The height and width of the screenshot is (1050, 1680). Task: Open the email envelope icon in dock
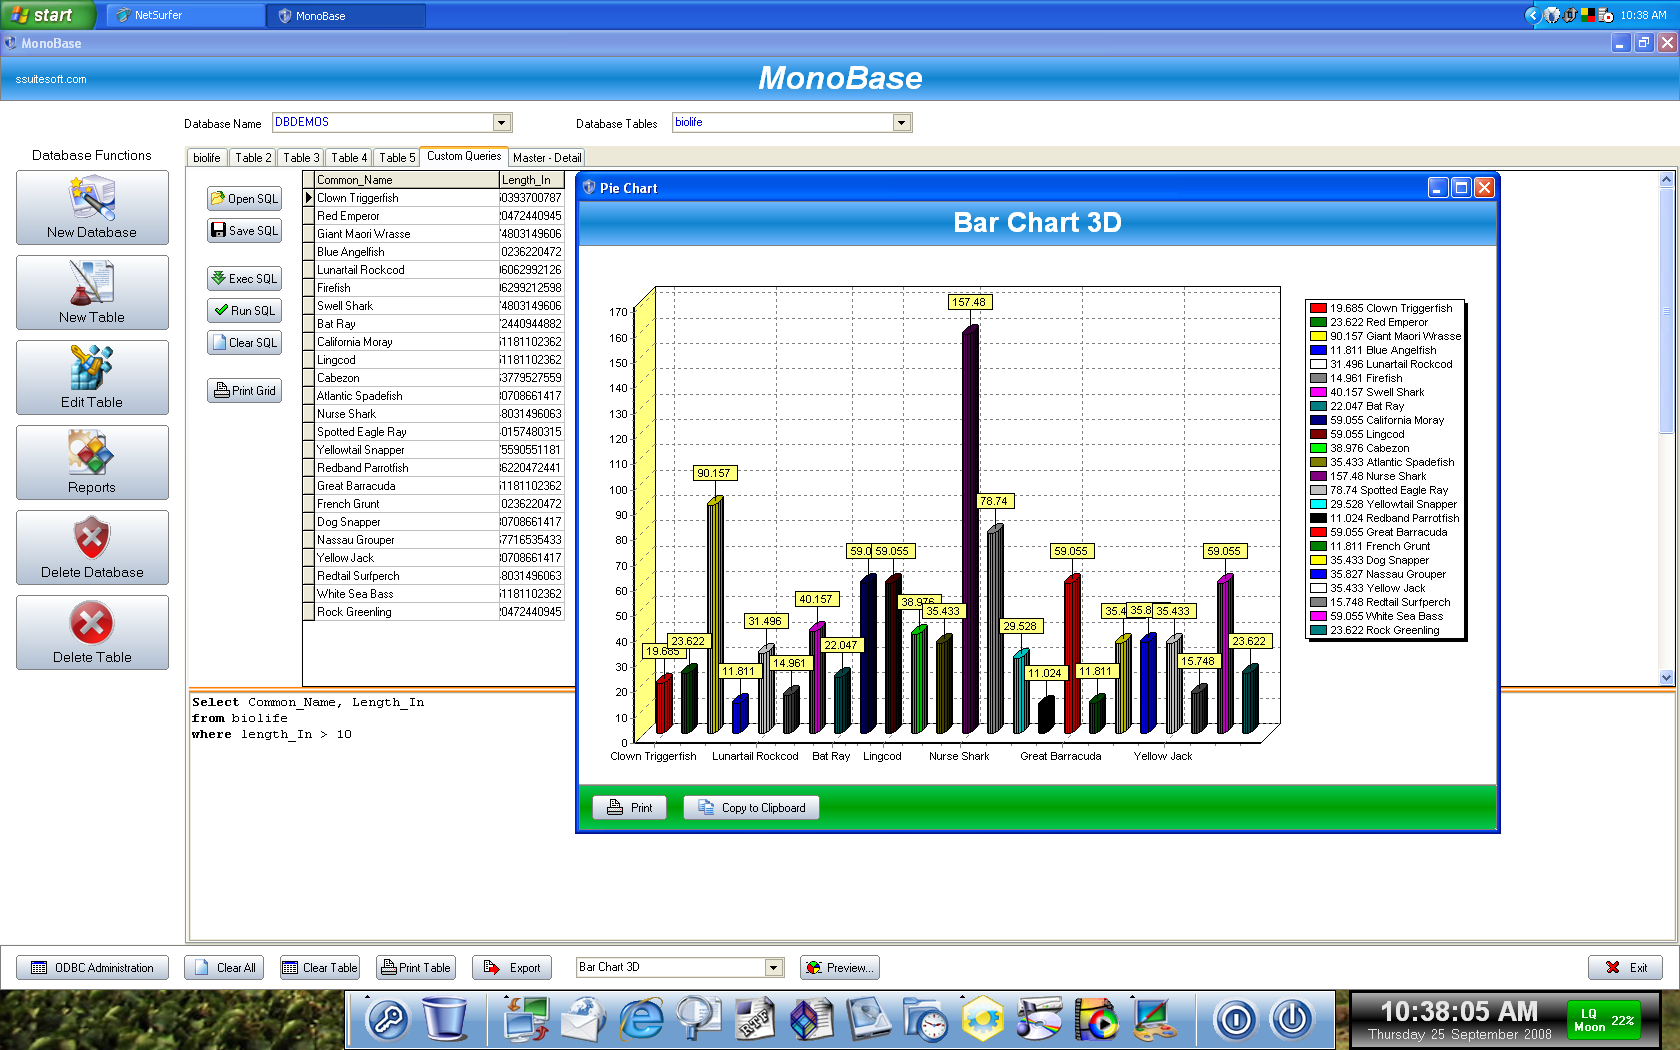click(583, 1019)
